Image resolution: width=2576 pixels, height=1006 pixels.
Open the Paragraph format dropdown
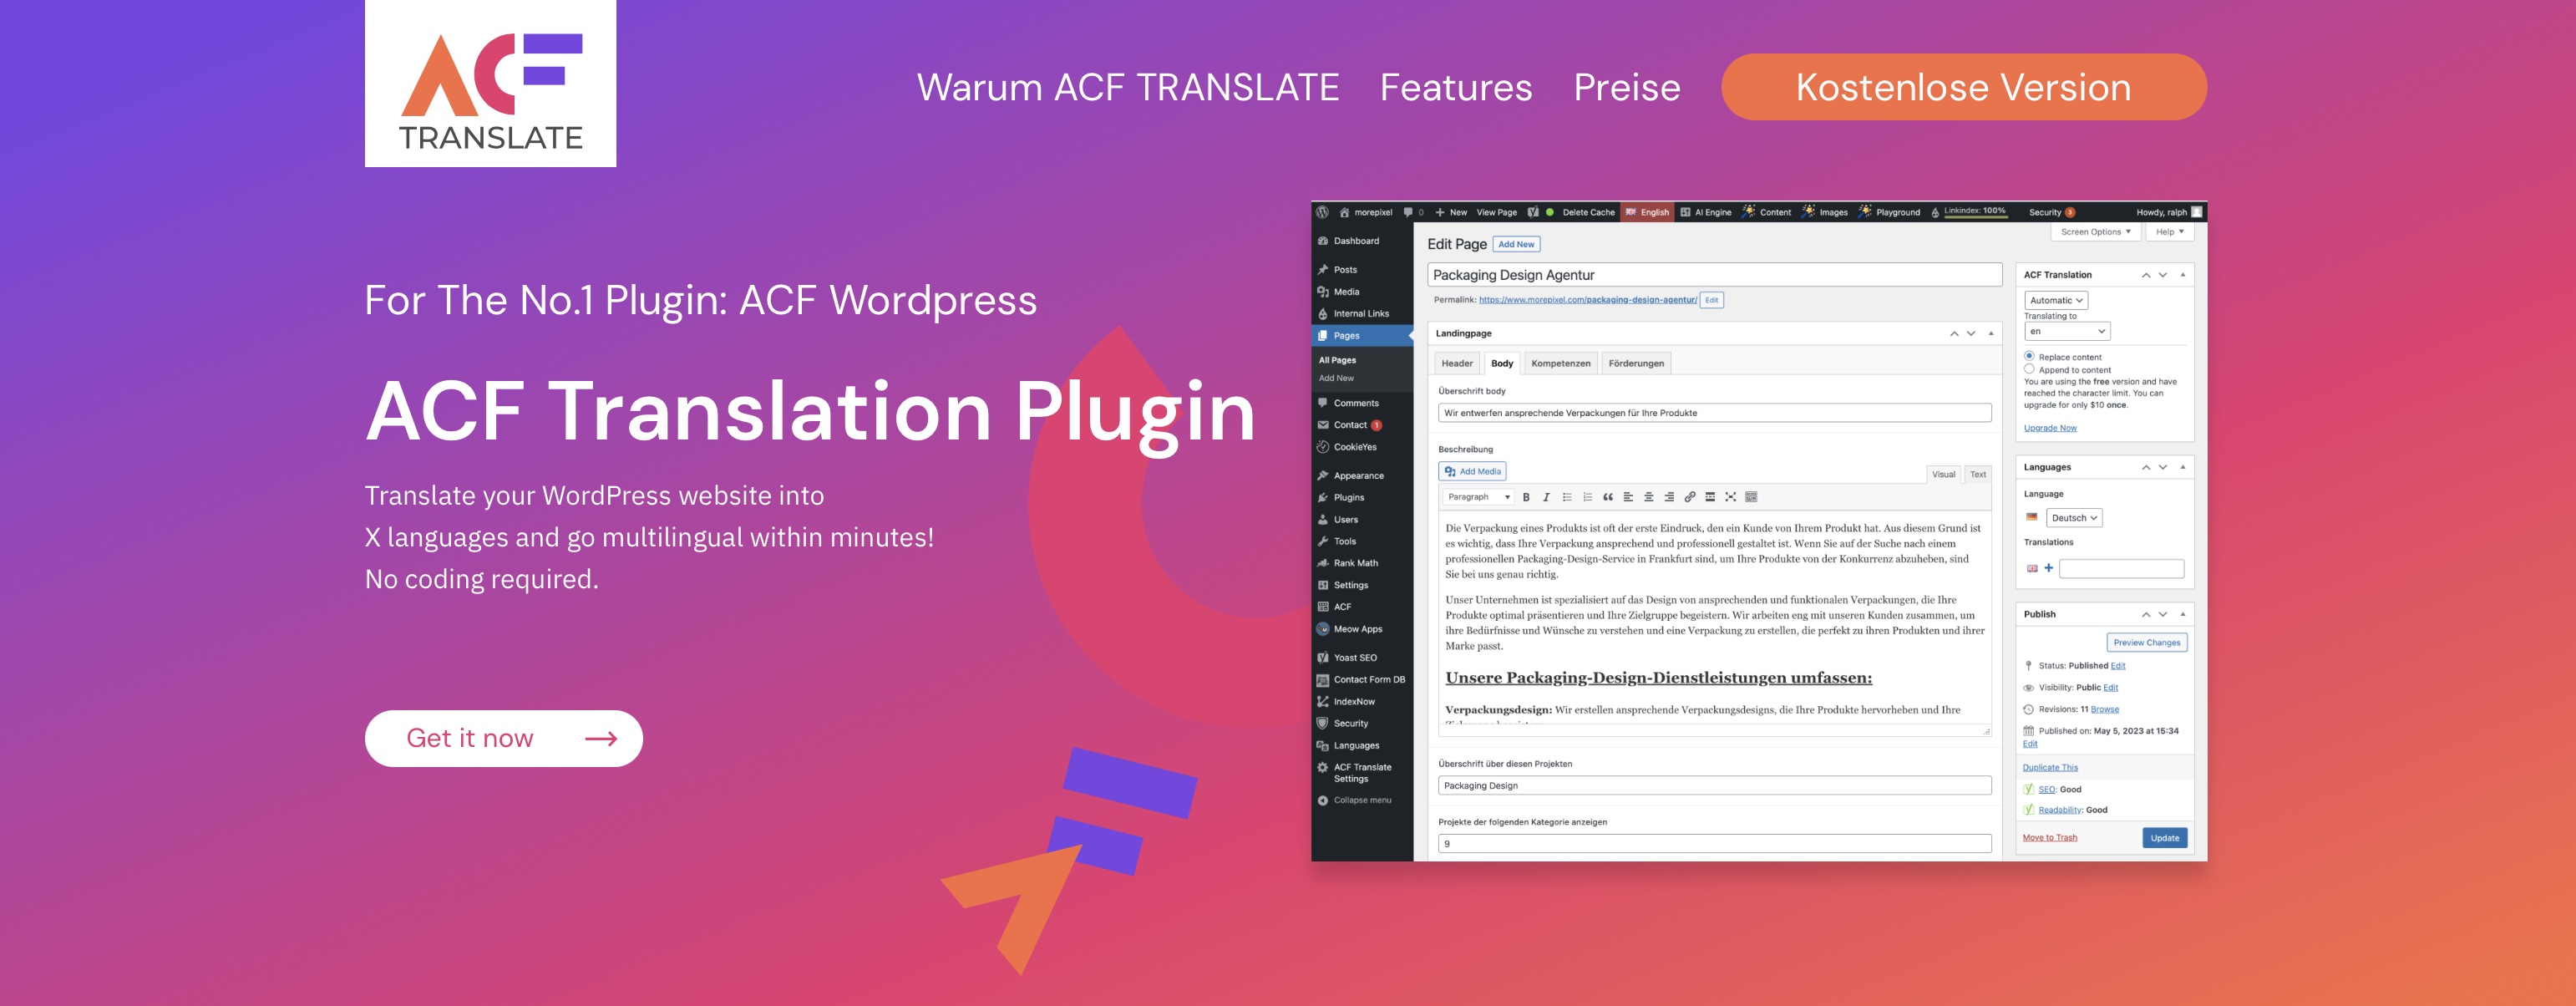point(1478,497)
